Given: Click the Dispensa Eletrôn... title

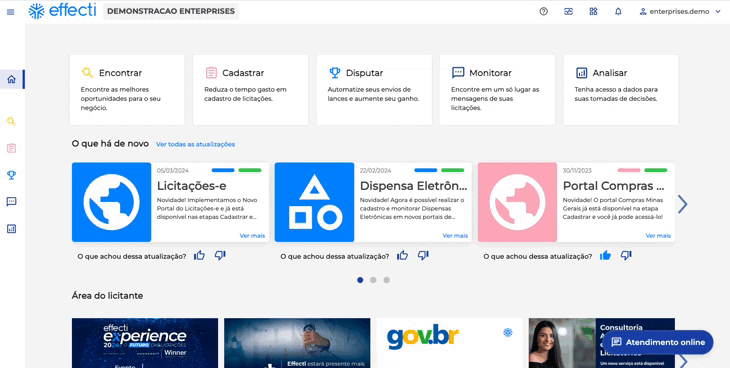Looking at the screenshot, I should tap(413, 186).
